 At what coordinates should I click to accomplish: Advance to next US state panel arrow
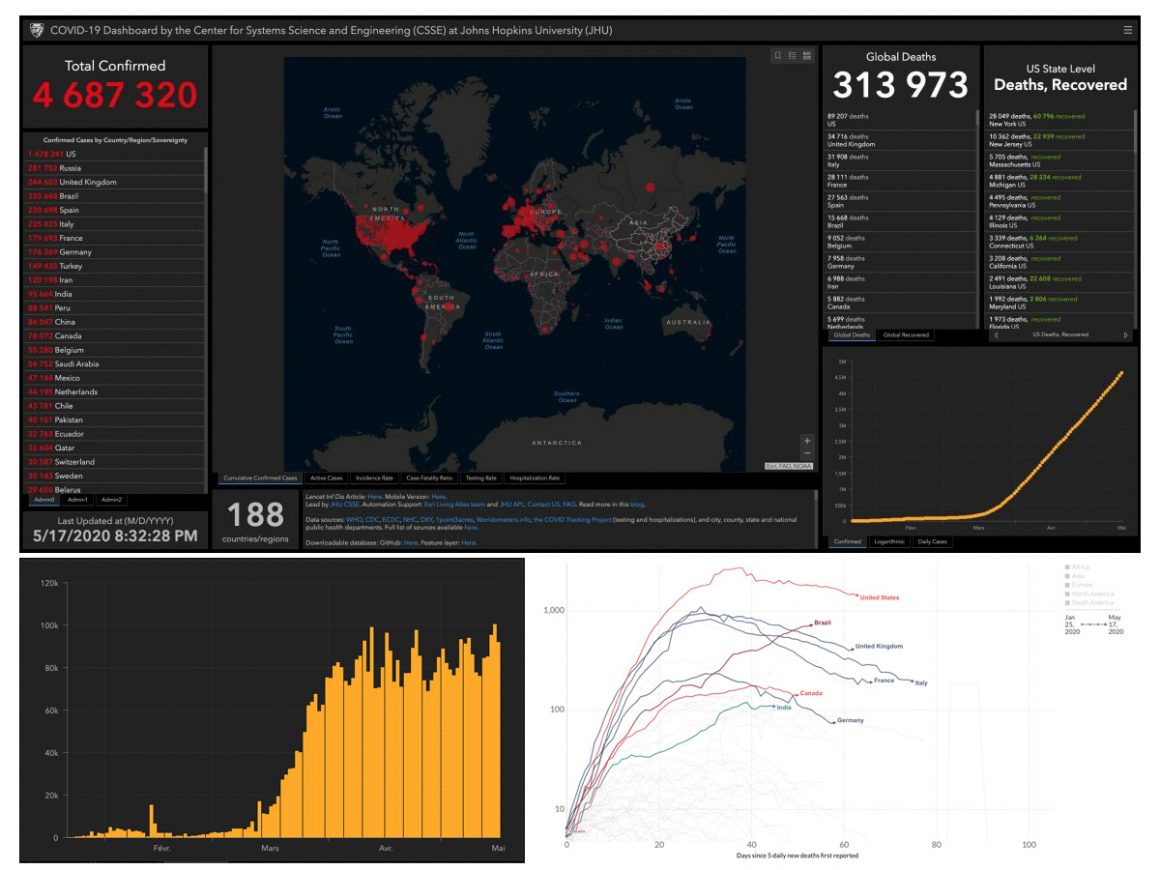click(1127, 335)
